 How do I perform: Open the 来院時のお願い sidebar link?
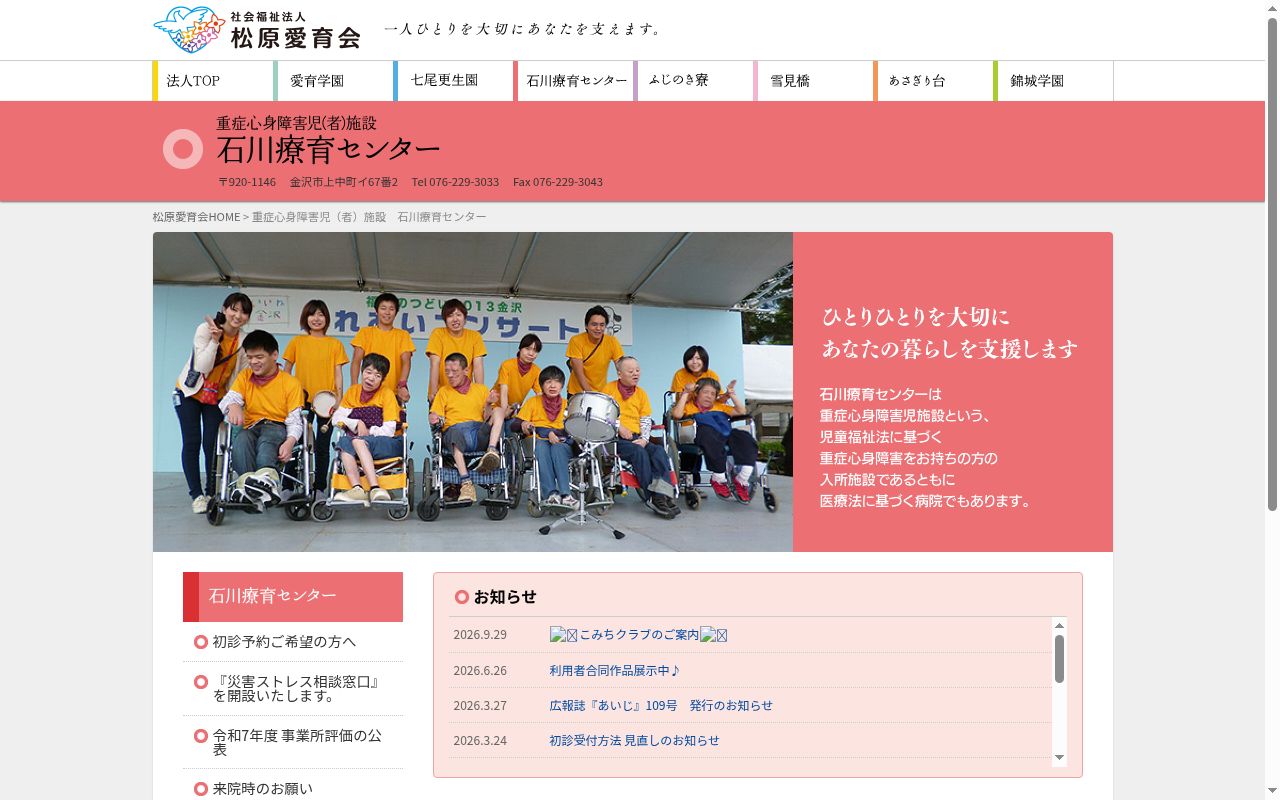[262, 789]
